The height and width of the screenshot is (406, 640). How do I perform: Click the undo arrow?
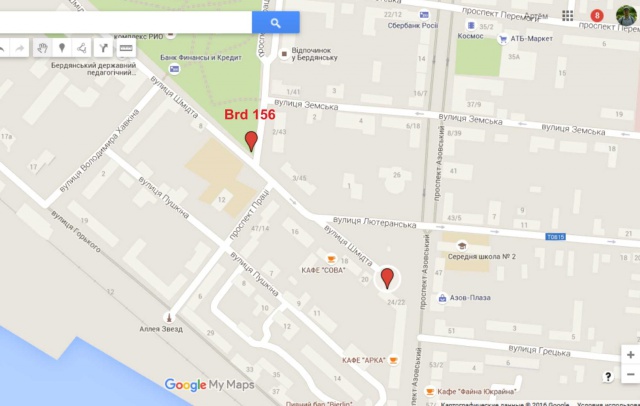pyautogui.click(x=3, y=48)
